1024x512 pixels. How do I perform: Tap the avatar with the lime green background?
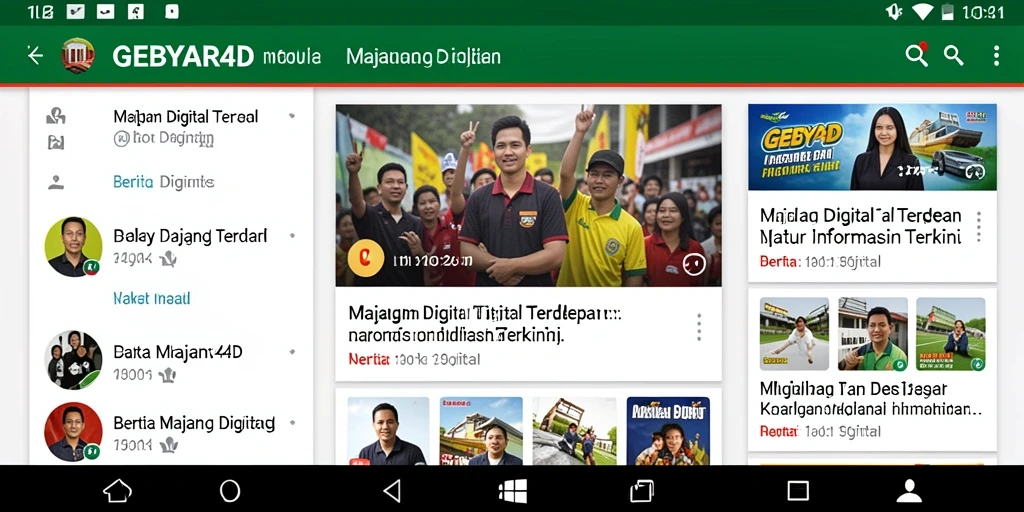pyautogui.click(x=73, y=247)
